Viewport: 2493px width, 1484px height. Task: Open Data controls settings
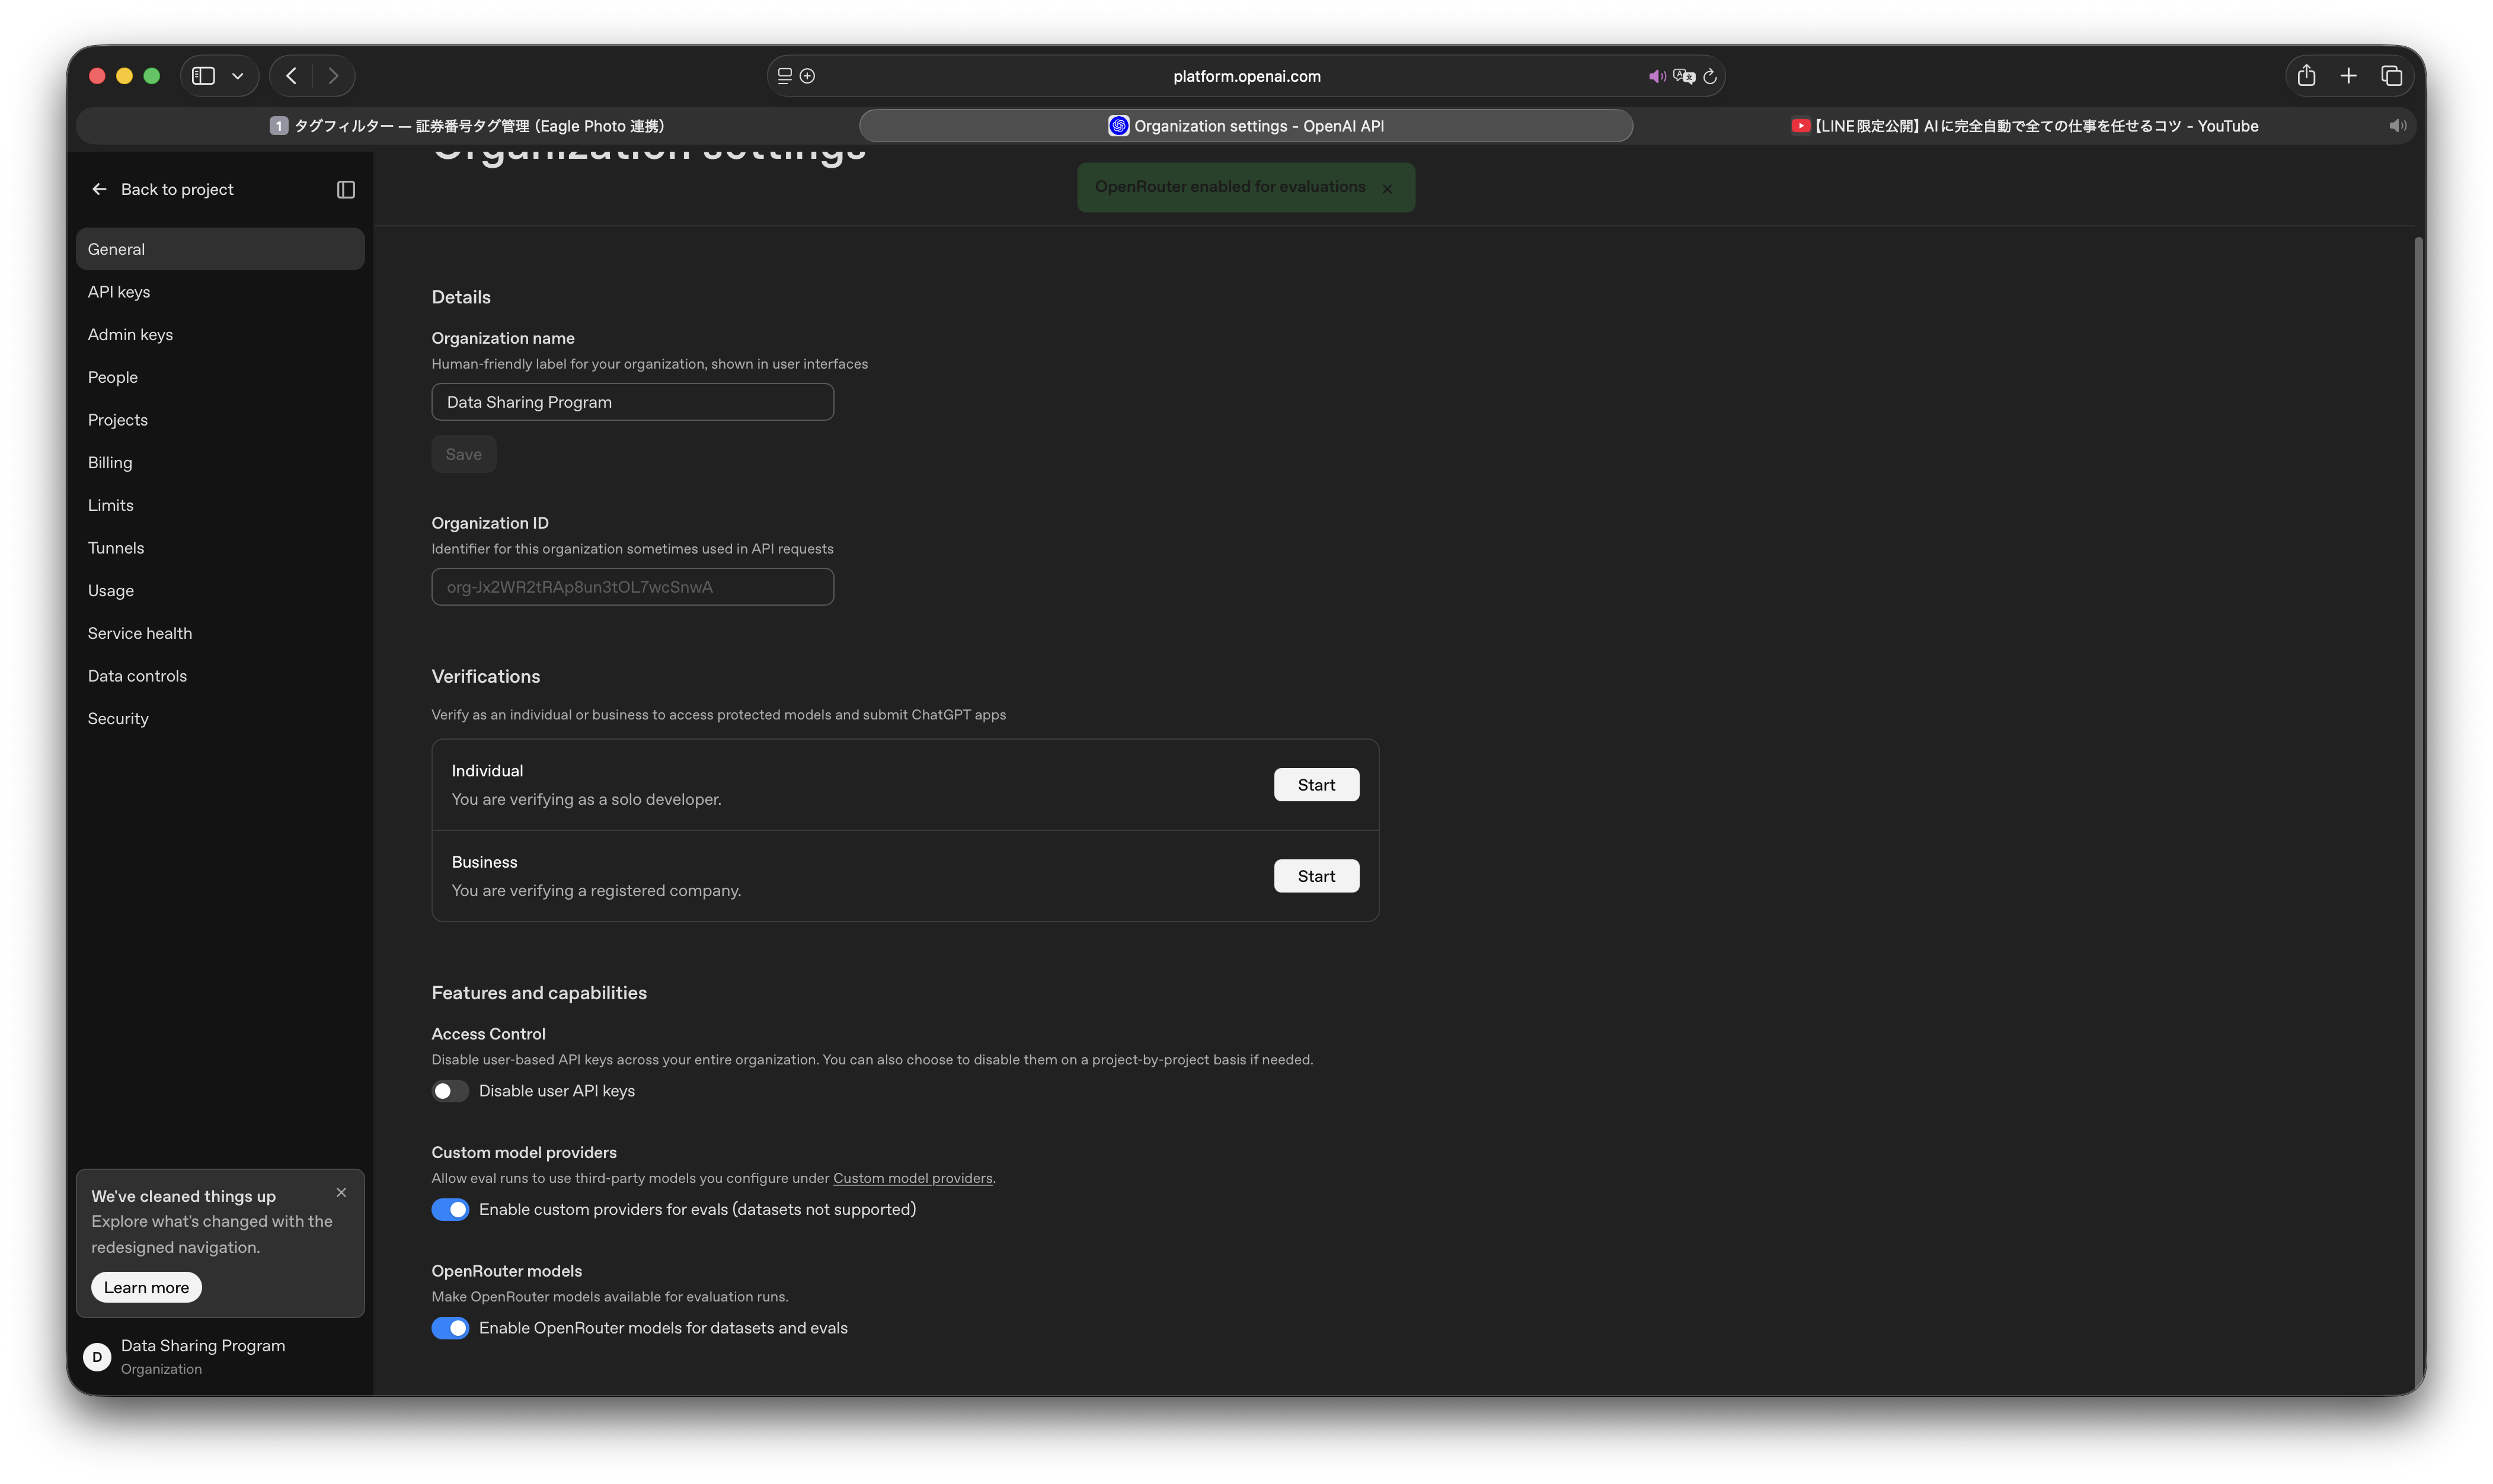tap(220, 676)
